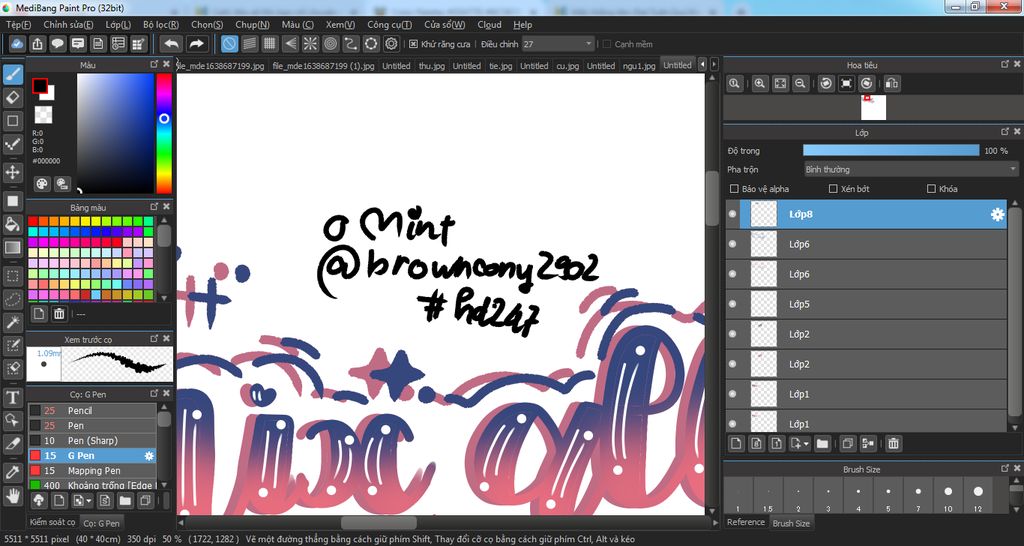Enable the Xén bớt checkbox
Screen dimensions: 1024x546
[x=833, y=189]
